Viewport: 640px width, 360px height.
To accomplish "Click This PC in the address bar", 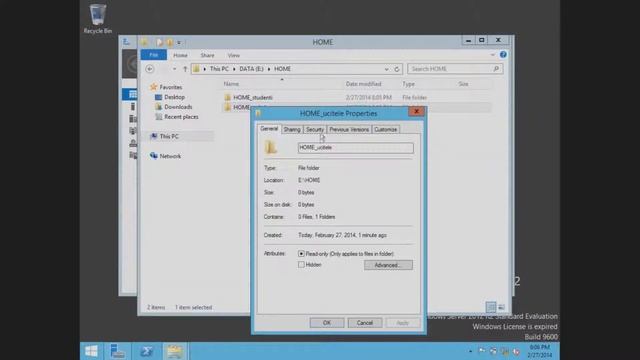I will click(x=219, y=69).
